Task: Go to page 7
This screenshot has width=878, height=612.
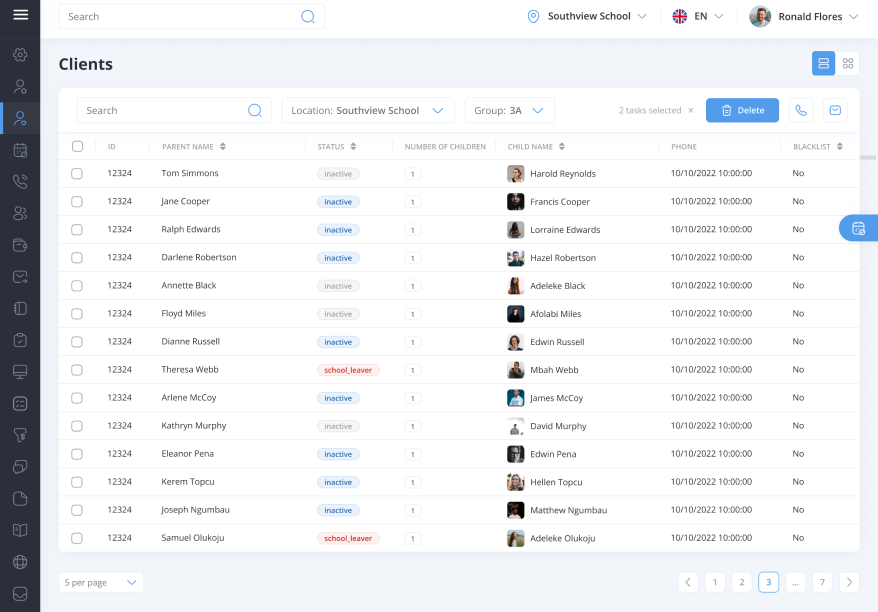Action: coord(822,582)
